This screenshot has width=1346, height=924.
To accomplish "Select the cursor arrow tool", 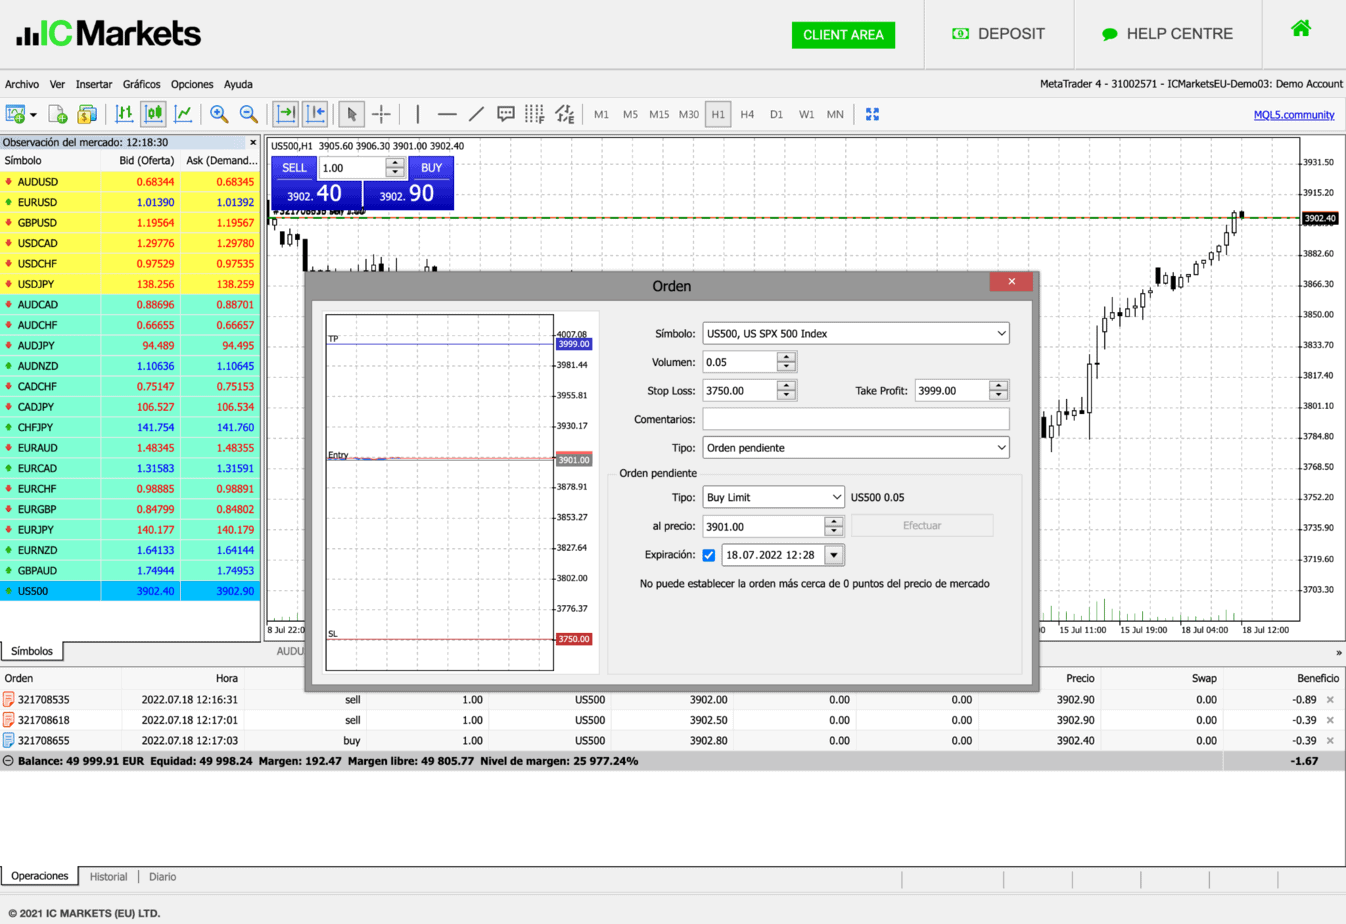I will coord(351,114).
